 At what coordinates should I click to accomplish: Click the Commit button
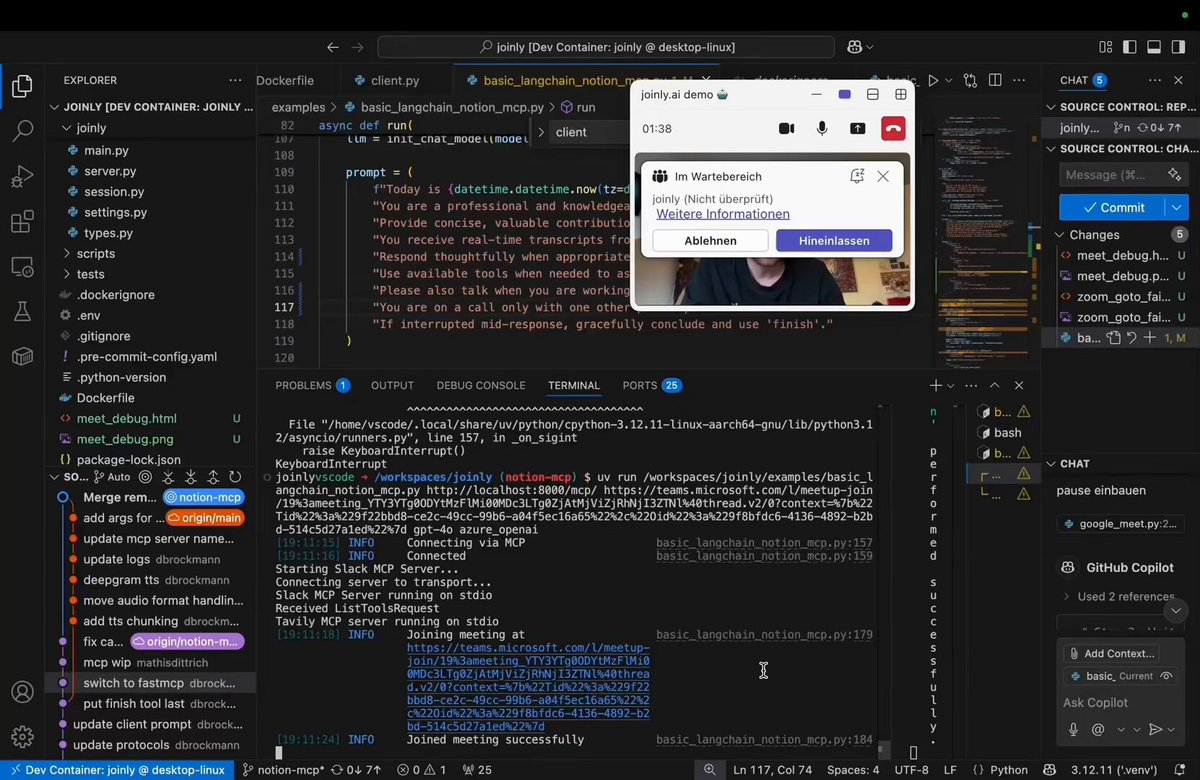coord(1112,207)
